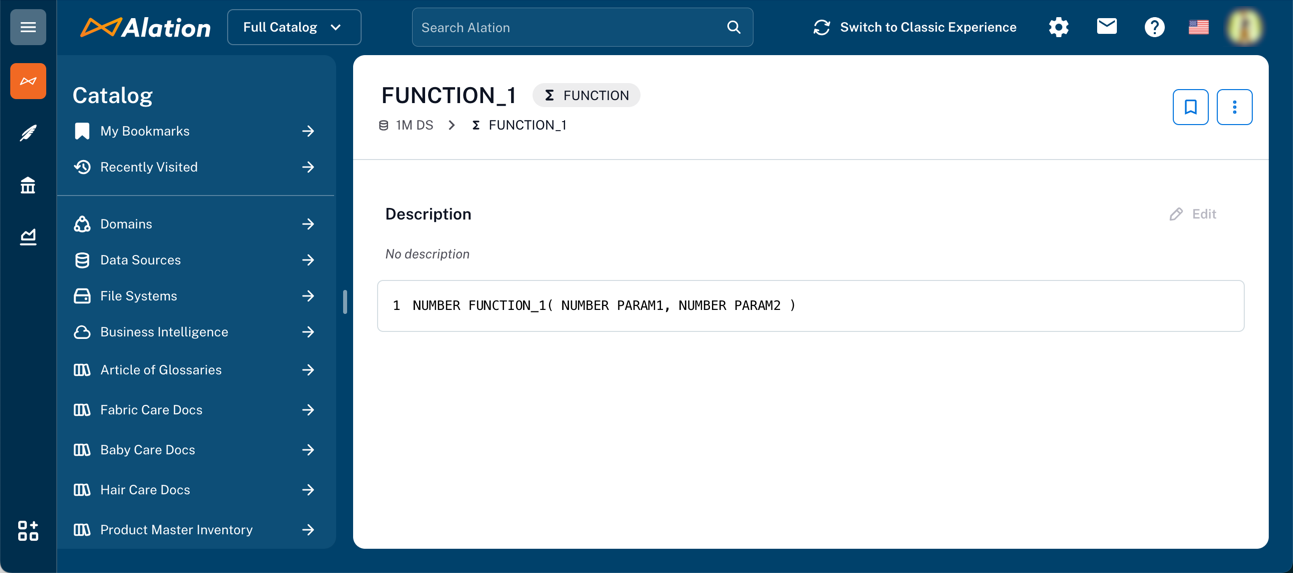Image resolution: width=1293 pixels, height=573 pixels.
Task: Open the help question mark icon
Action: click(x=1155, y=27)
